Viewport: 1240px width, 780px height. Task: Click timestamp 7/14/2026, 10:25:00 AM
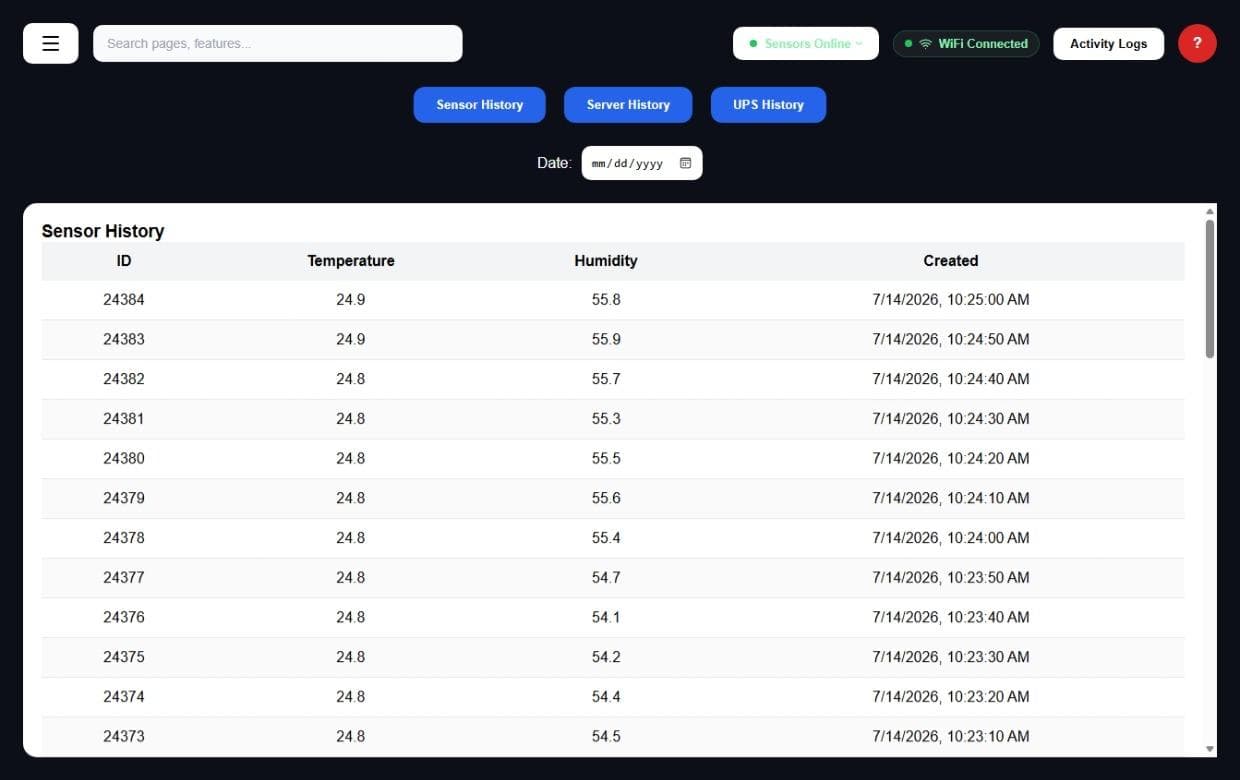(951, 300)
